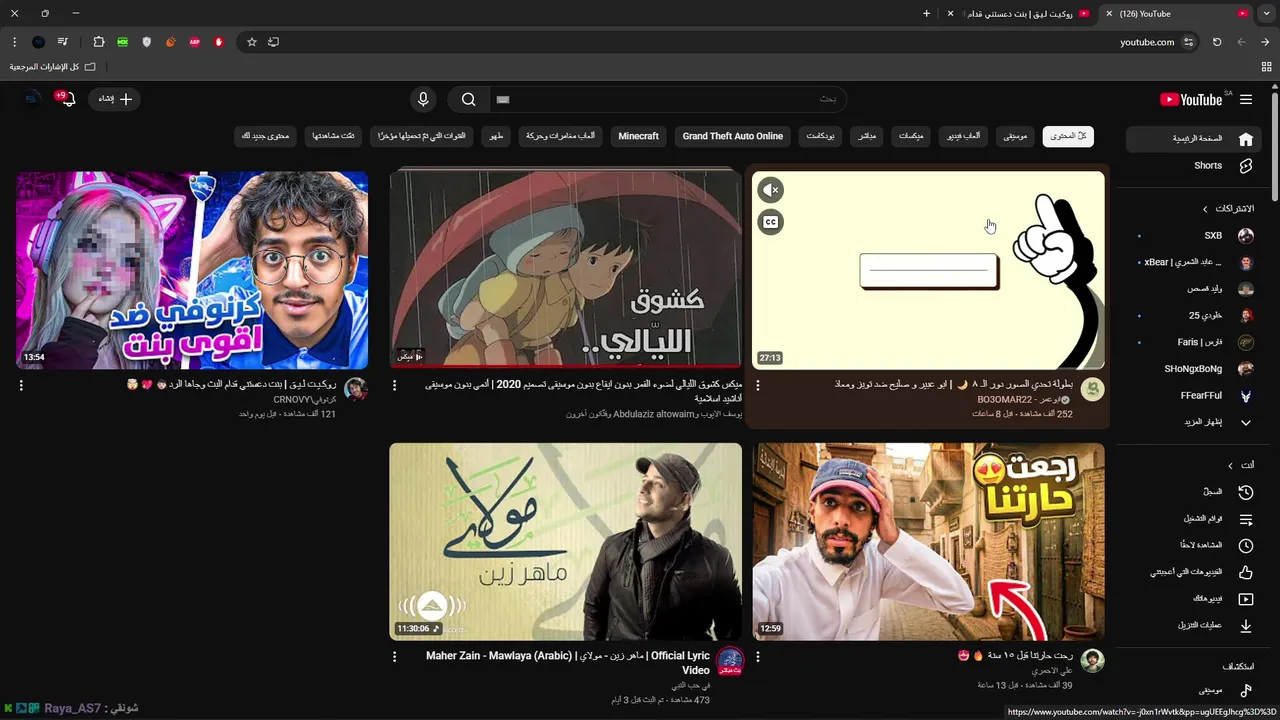Click CRNOVY channel avatar
The image size is (1280, 720).
tap(356, 390)
